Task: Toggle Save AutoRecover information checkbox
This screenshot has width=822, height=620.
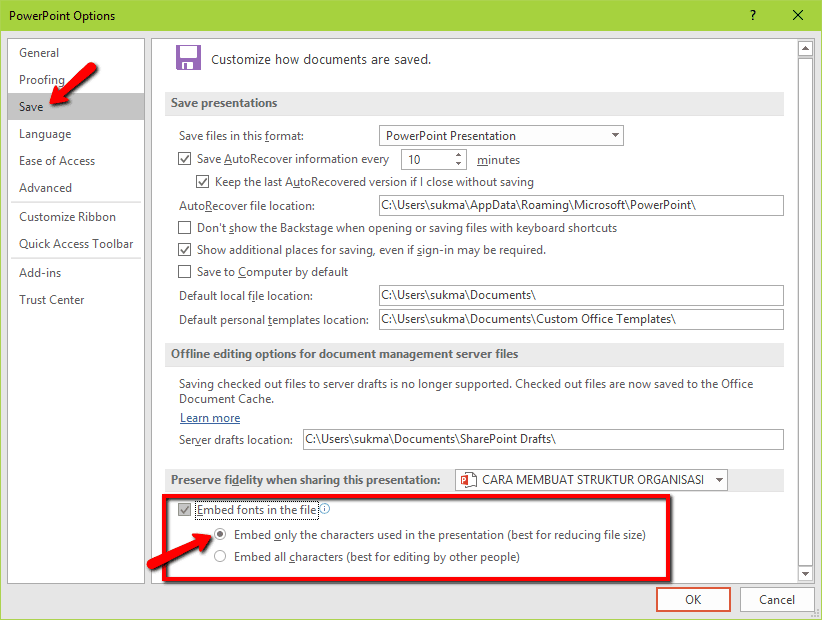Action: [x=185, y=158]
